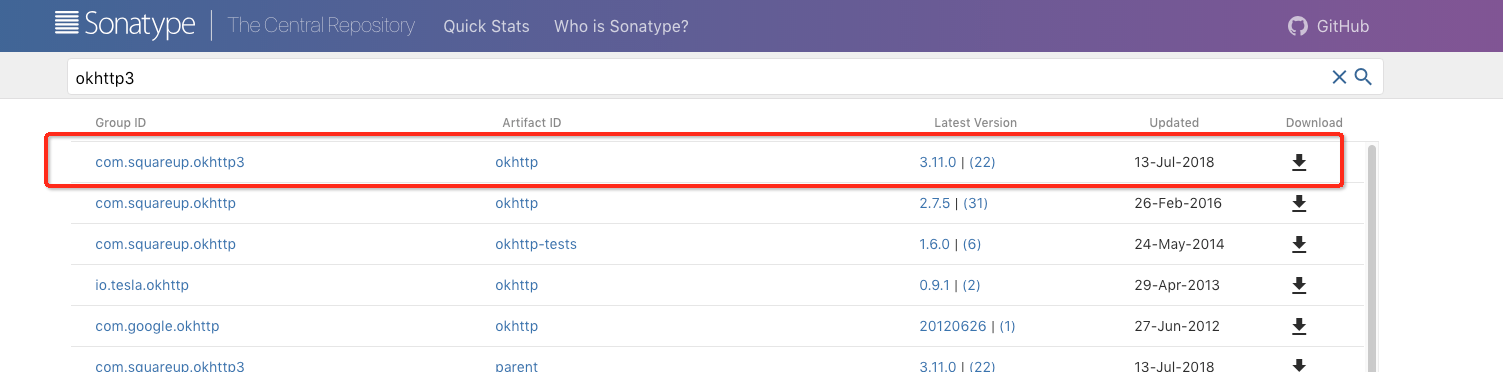This screenshot has height=372, width=1503.
Task: Open okhttp-tests artifact link
Action: [x=536, y=244]
